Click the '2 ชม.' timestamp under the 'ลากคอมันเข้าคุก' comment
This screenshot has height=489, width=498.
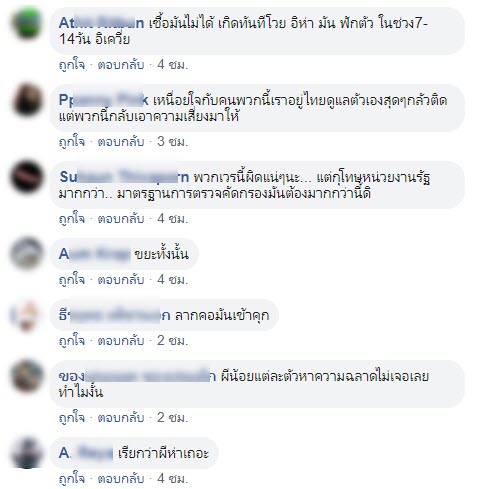point(172,341)
